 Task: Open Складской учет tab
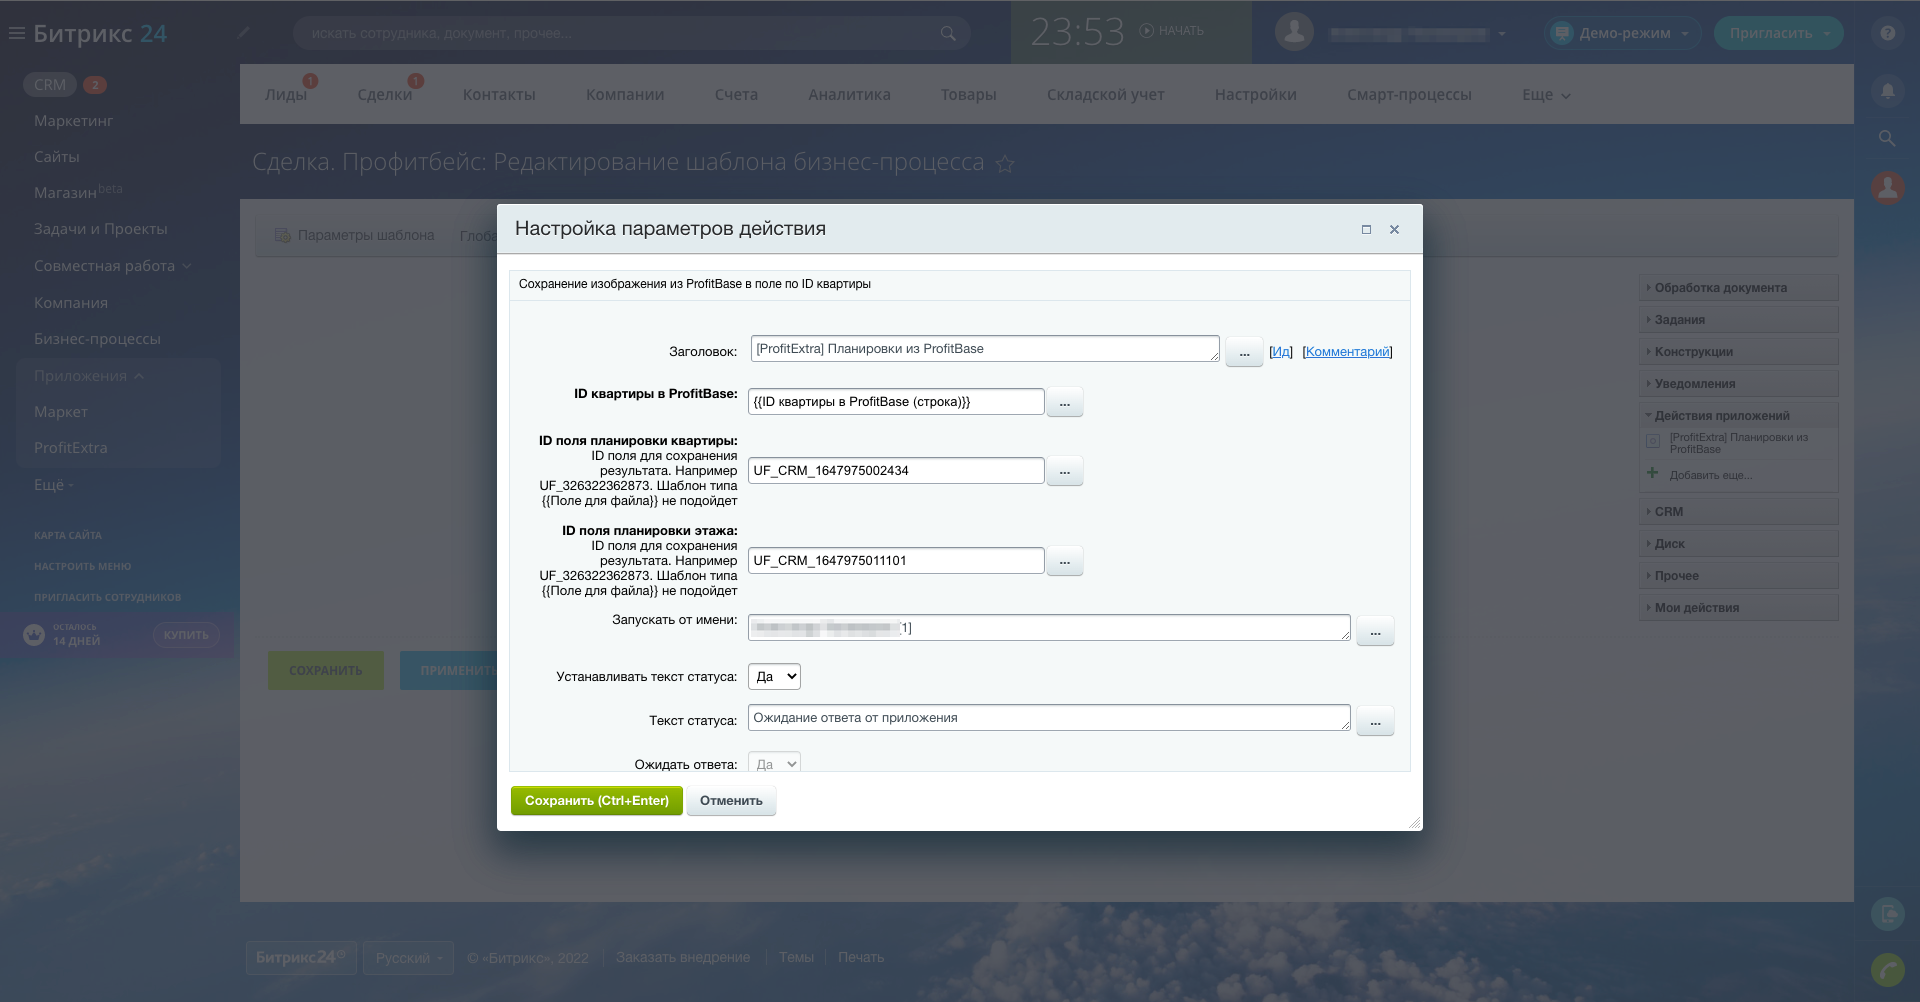(1105, 95)
